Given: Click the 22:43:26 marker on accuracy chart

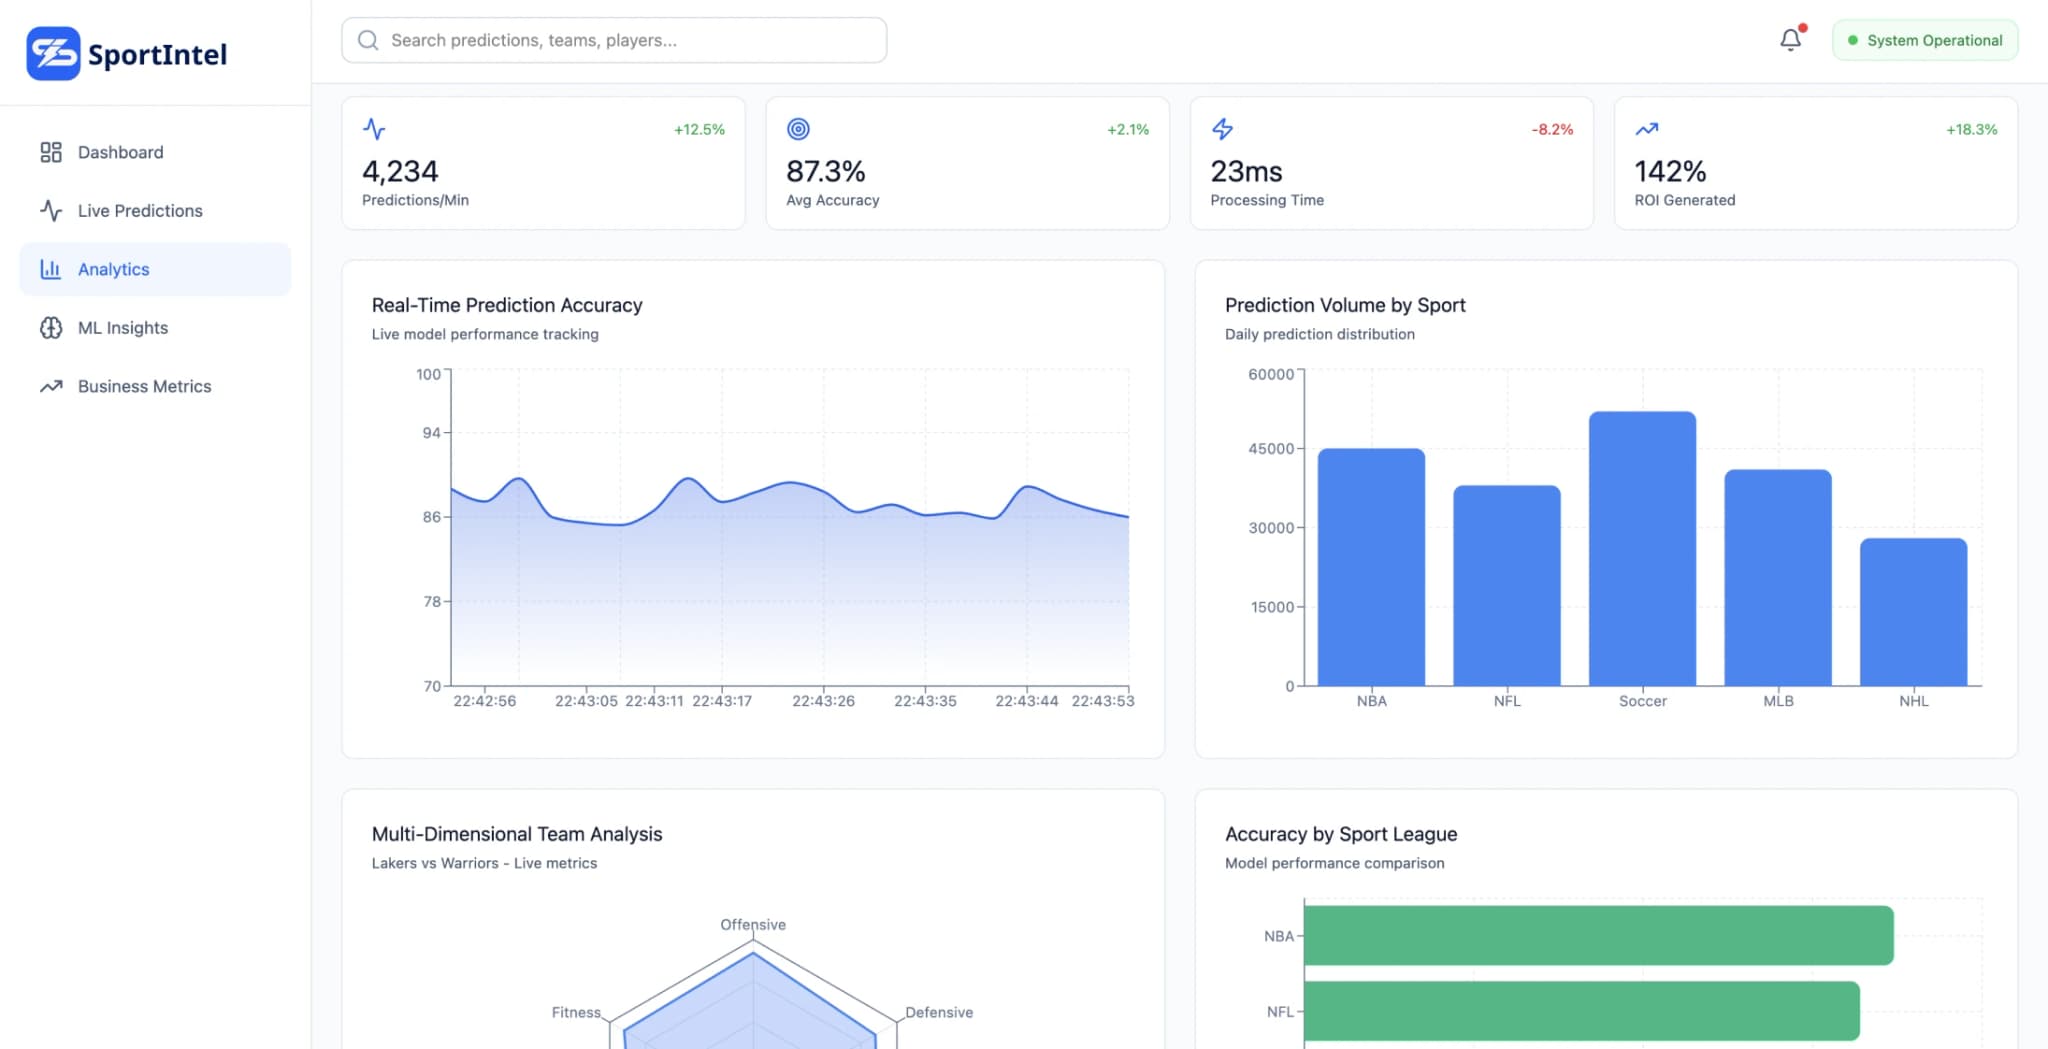Looking at the screenshot, I should 823,701.
